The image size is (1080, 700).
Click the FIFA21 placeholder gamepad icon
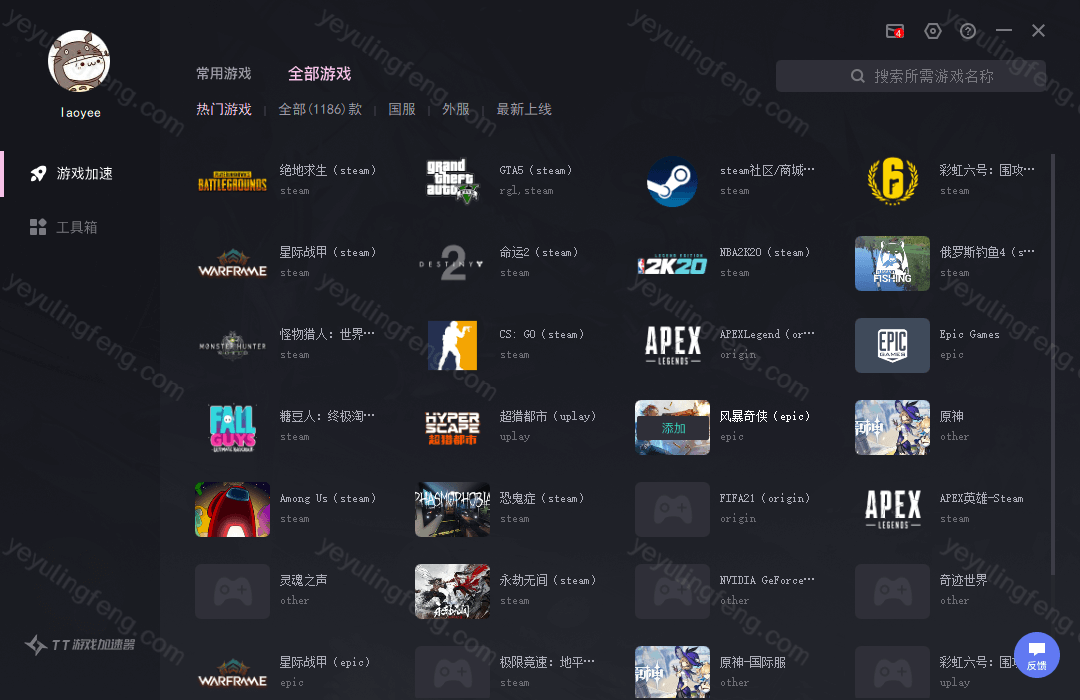tap(672, 509)
